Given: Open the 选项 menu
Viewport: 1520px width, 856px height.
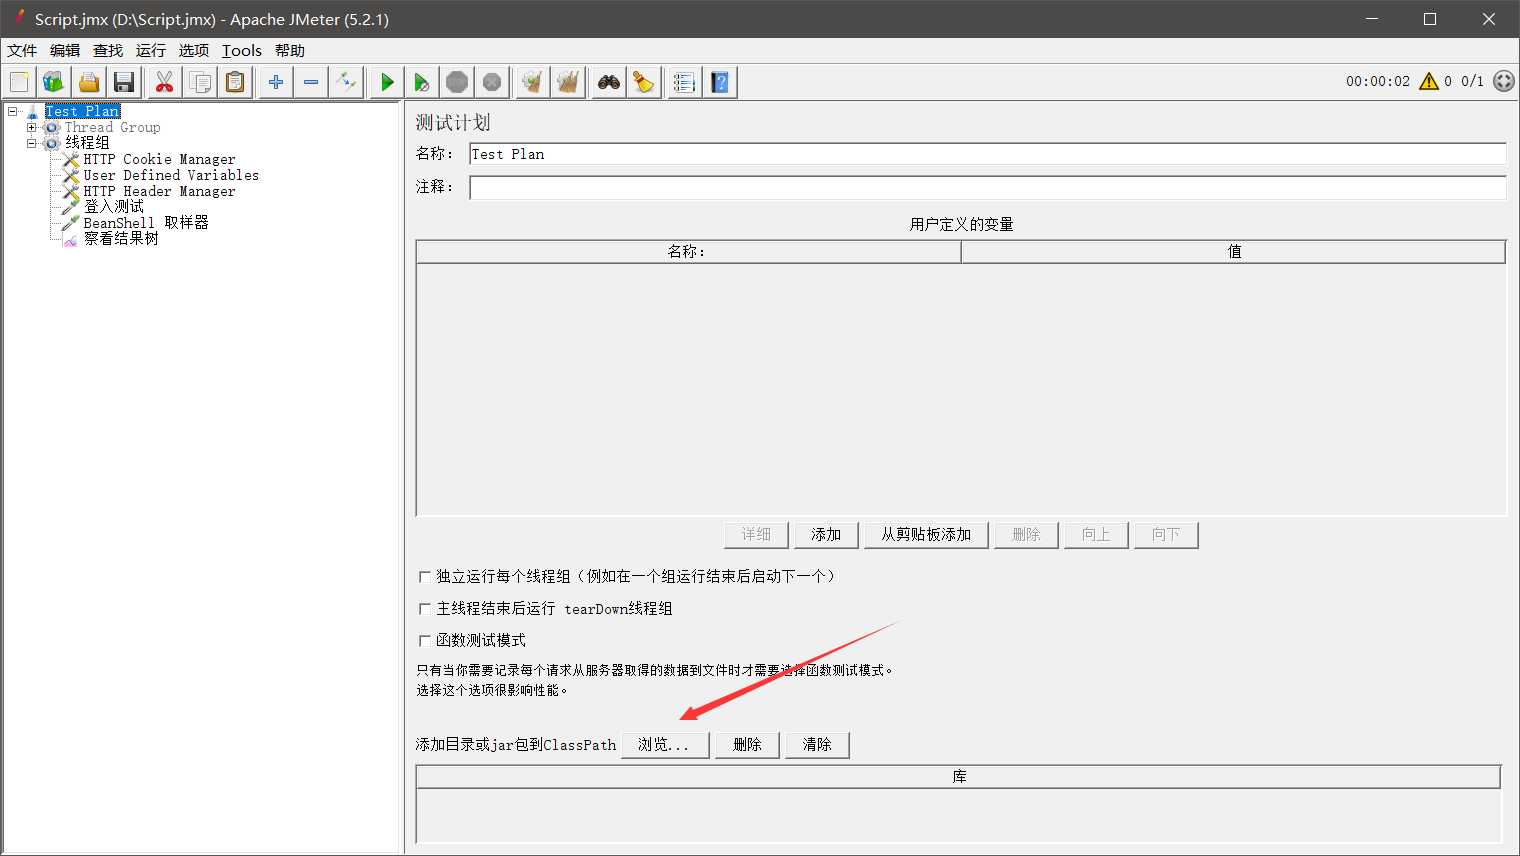Looking at the screenshot, I should (194, 51).
